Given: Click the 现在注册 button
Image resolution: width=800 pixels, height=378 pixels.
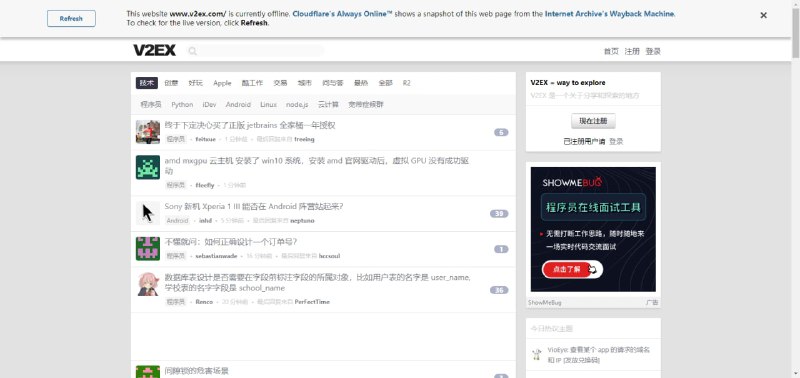Looking at the screenshot, I should pos(593,121).
